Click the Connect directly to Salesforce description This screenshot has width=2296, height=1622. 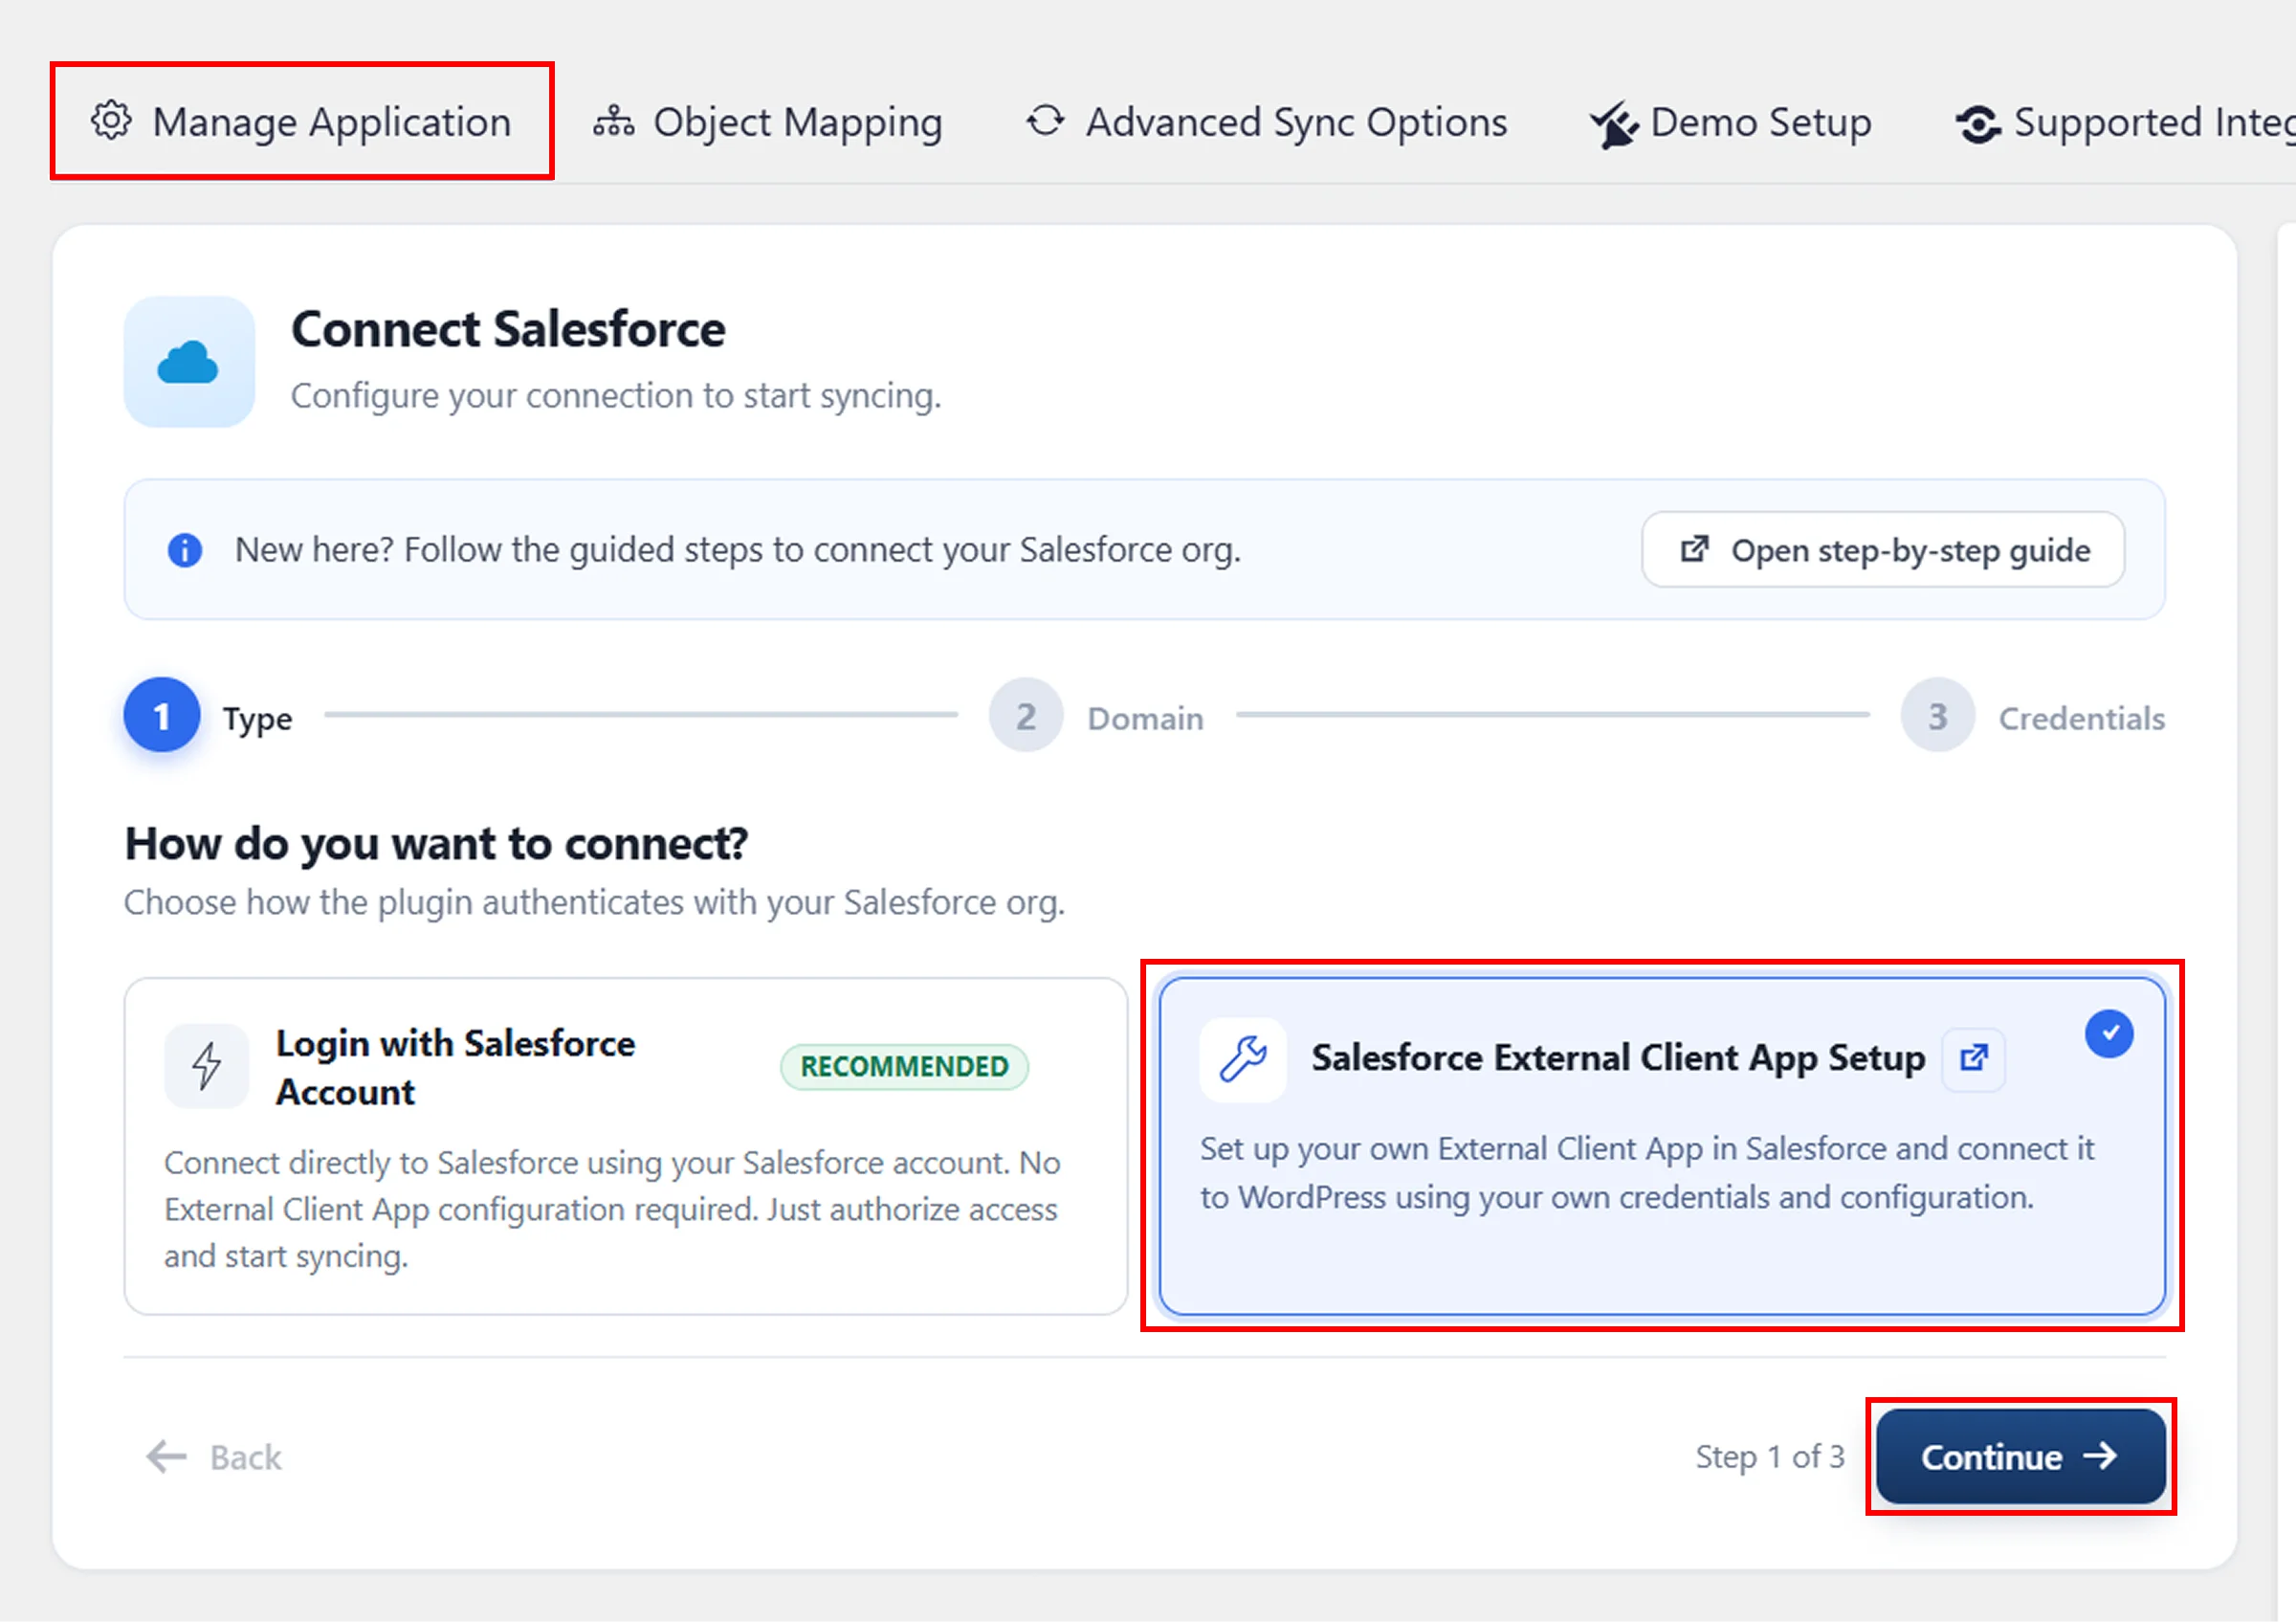(612, 1209)
